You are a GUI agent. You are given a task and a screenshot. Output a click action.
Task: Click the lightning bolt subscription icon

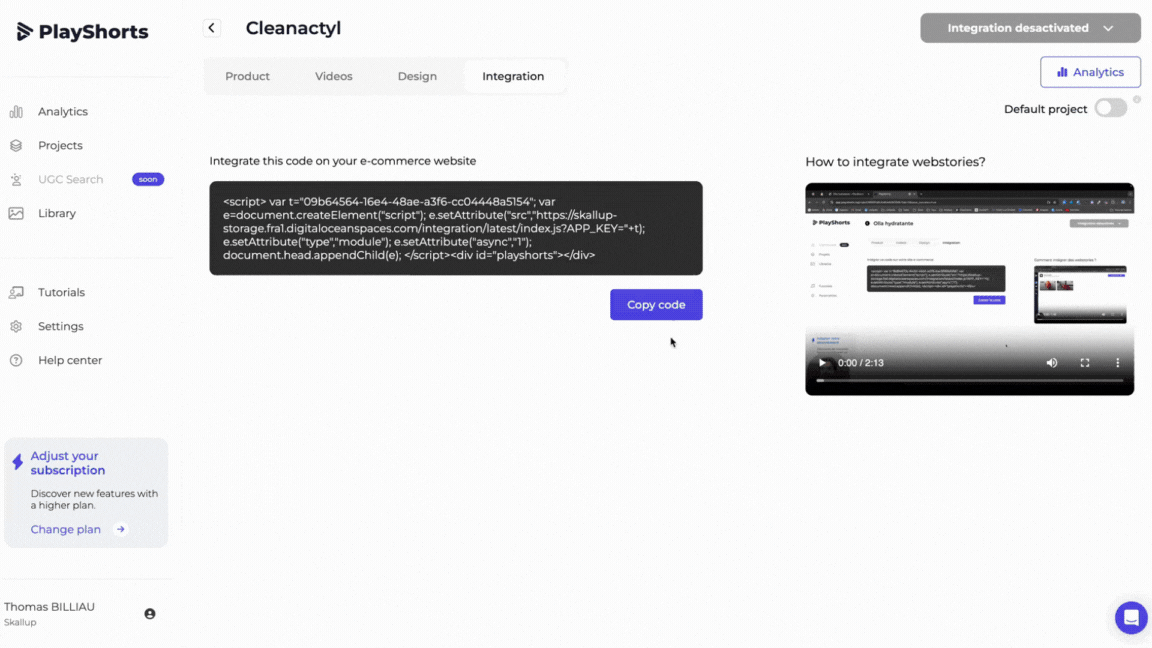click(18, 462)
